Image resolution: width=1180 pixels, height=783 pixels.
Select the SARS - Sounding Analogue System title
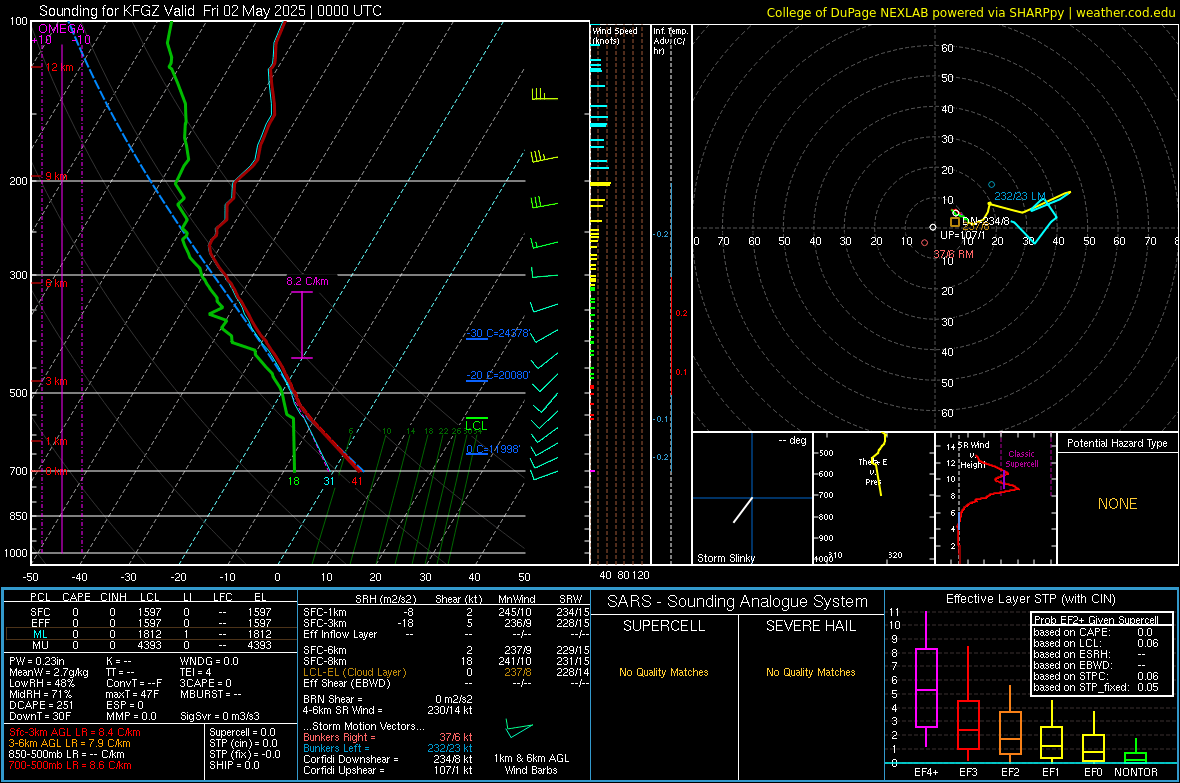(737, 602)
